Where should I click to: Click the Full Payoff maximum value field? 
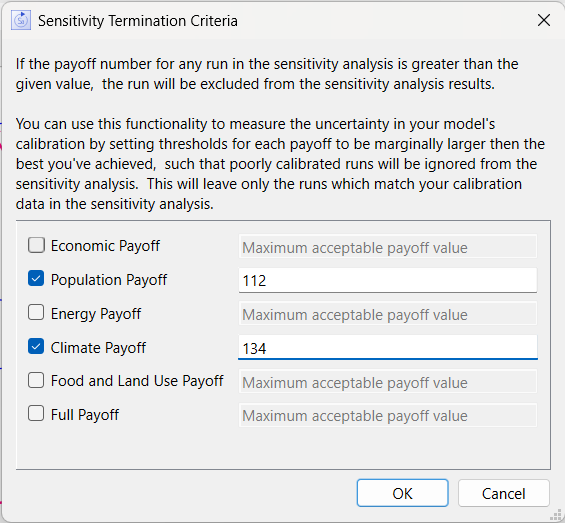click(388, 415)
